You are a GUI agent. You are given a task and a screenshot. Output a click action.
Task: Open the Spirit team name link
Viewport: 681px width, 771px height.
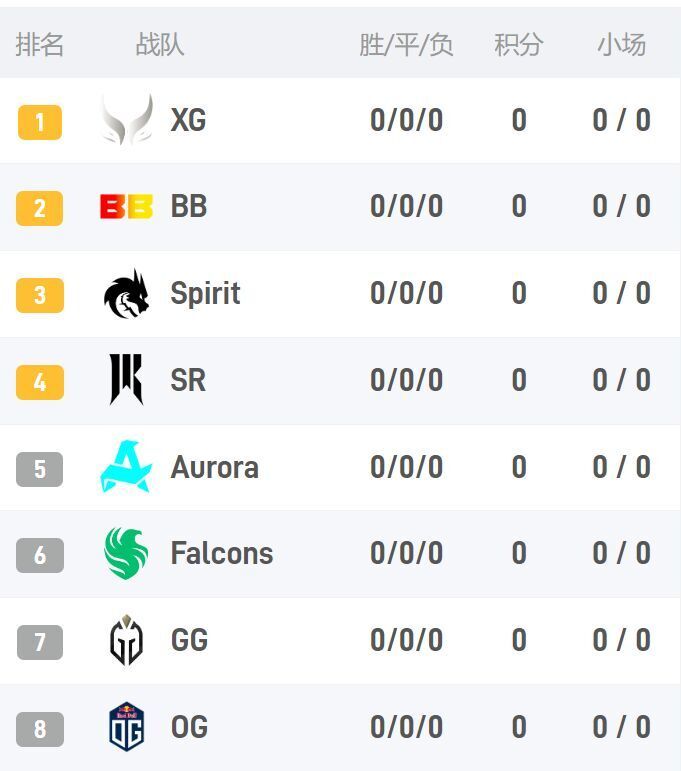pos(205,294)
